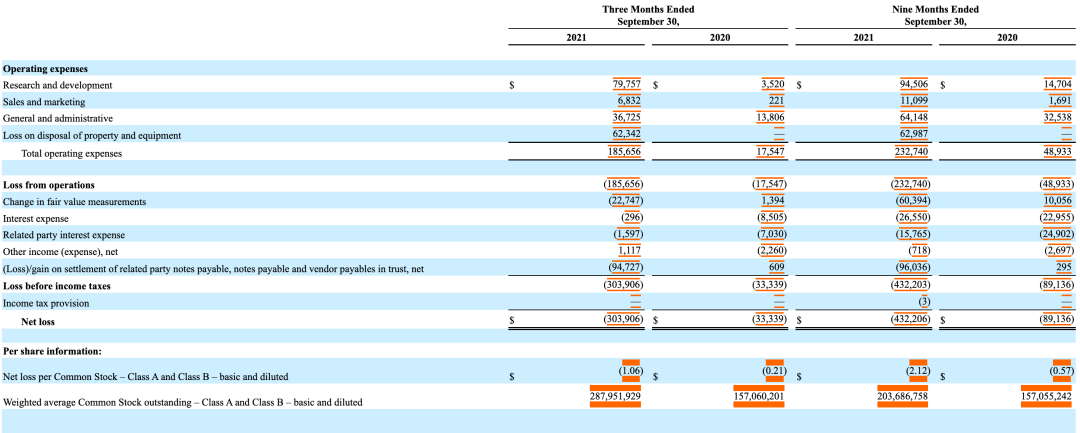Screen dimensions: 1080x433
Task: Select Sales and marketing value 6,832
Action: pyautogui.click(x=630, y=102)
